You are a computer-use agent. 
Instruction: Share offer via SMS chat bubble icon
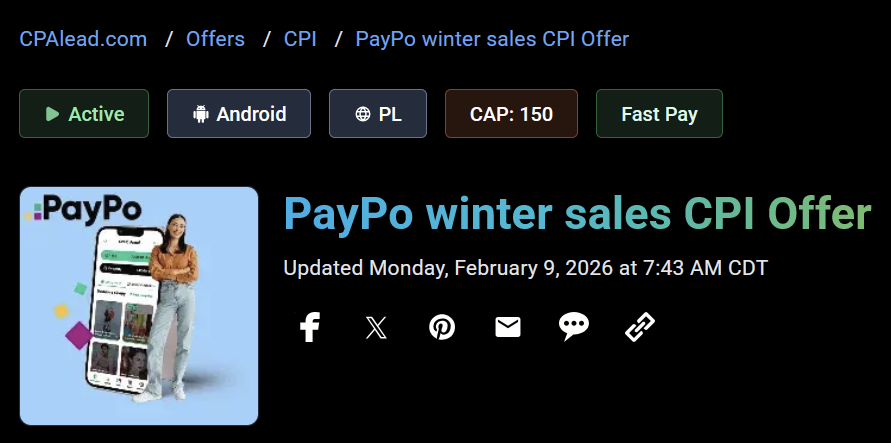tap(574, 327)
